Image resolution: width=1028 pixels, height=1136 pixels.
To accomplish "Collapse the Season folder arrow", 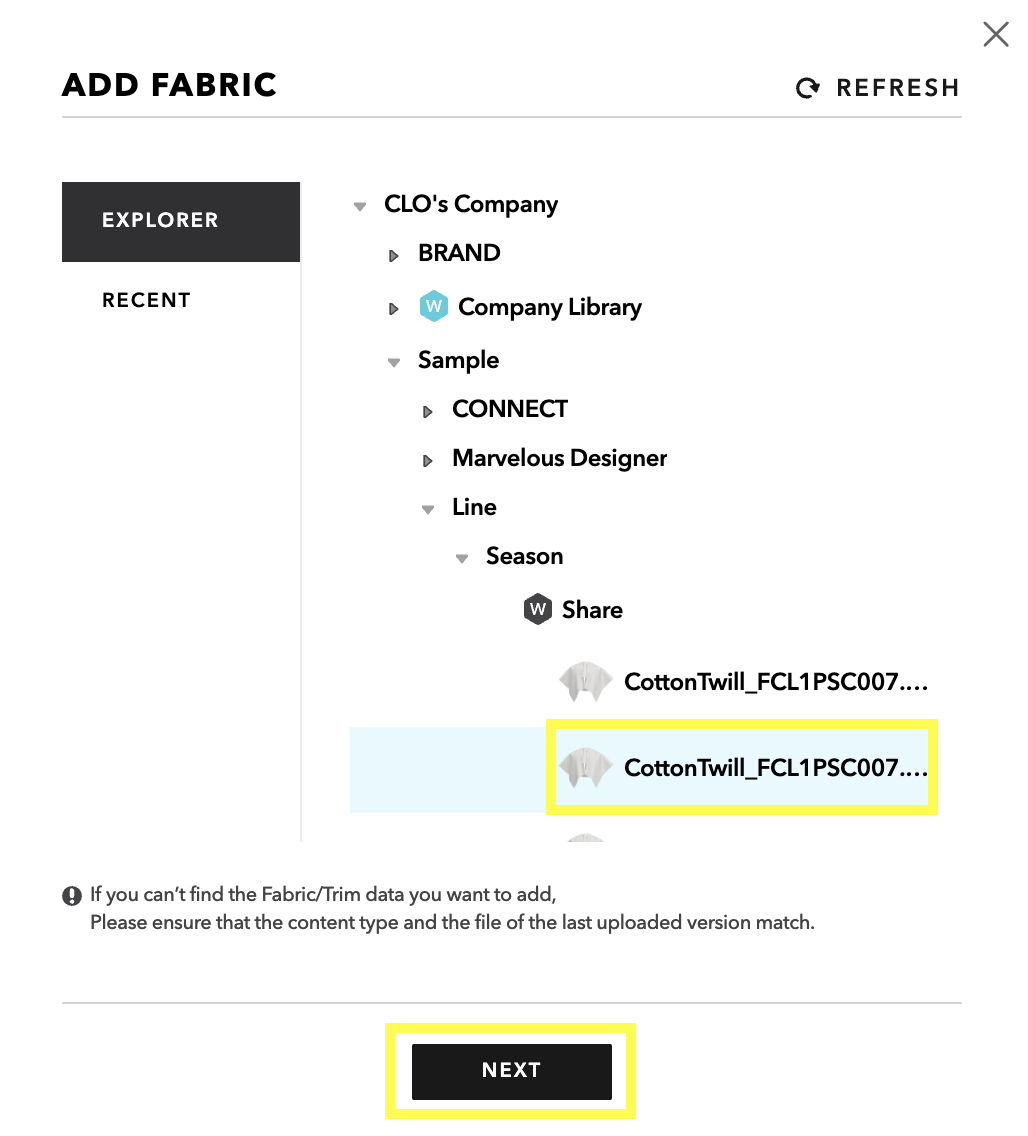I will (462, 558).
